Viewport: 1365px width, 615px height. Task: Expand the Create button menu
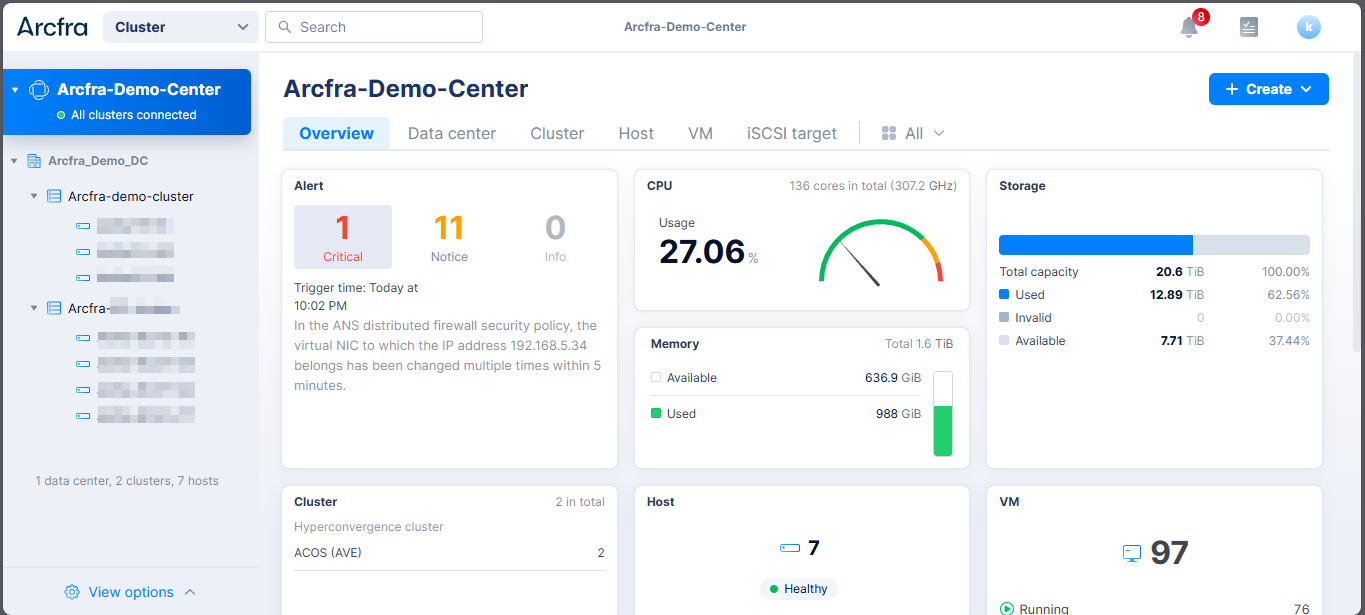[1268, 89]
